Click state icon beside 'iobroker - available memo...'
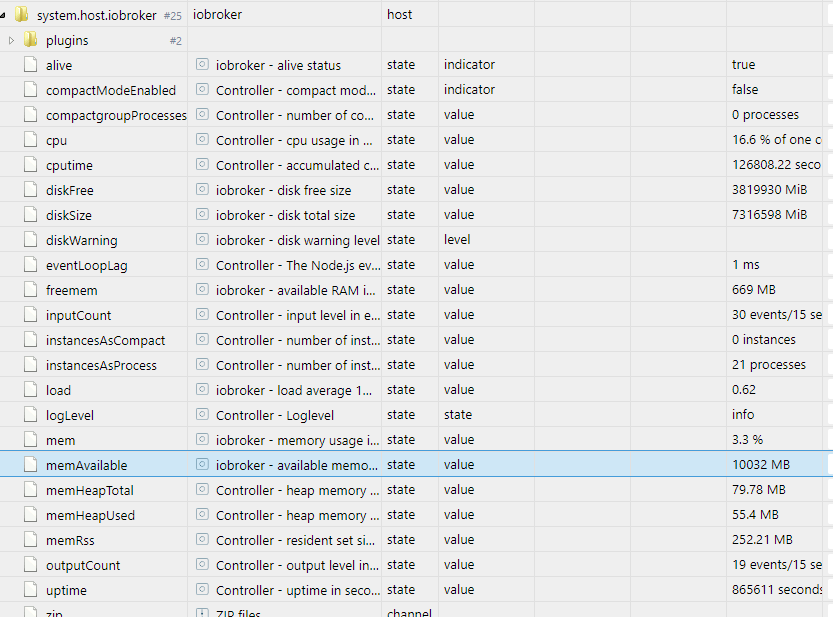Screen dimensions: 833x617 (x=202, y=464)
